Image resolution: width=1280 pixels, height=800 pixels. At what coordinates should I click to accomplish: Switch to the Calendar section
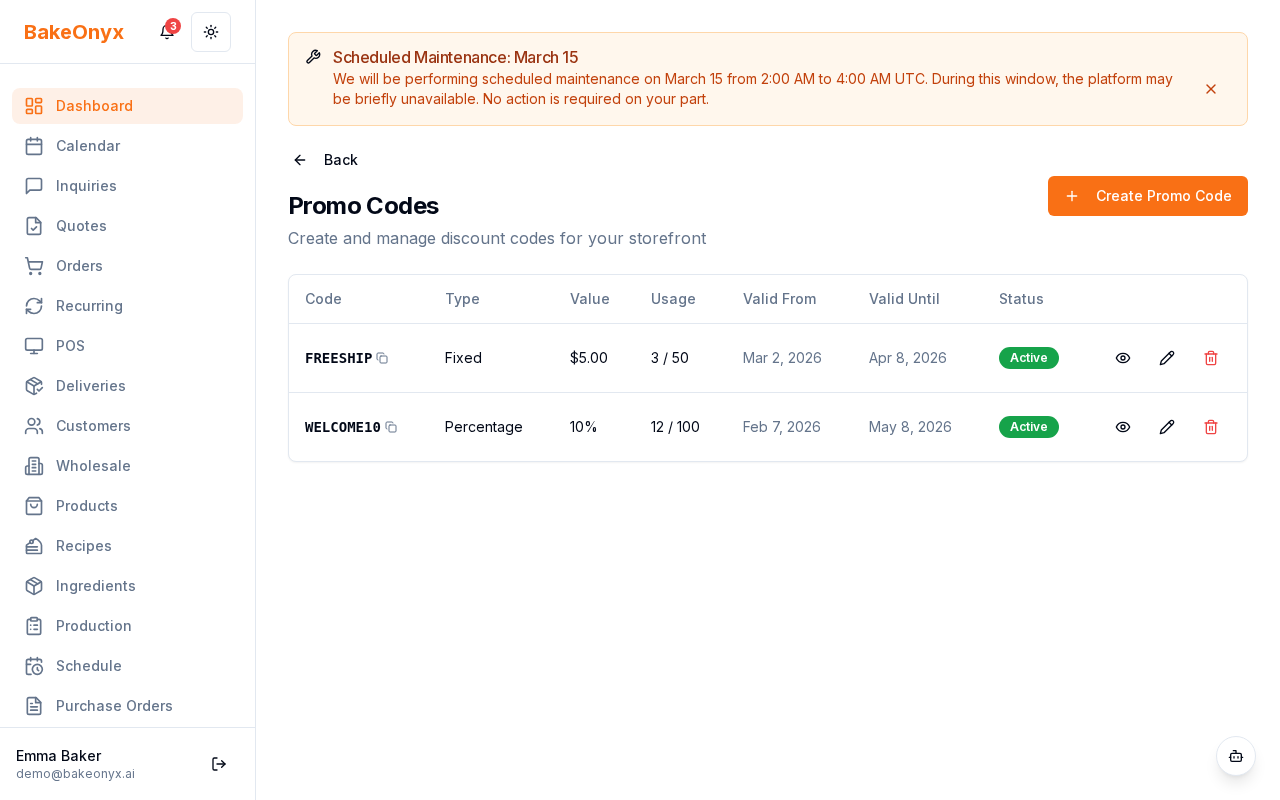[x=88, y=146]
